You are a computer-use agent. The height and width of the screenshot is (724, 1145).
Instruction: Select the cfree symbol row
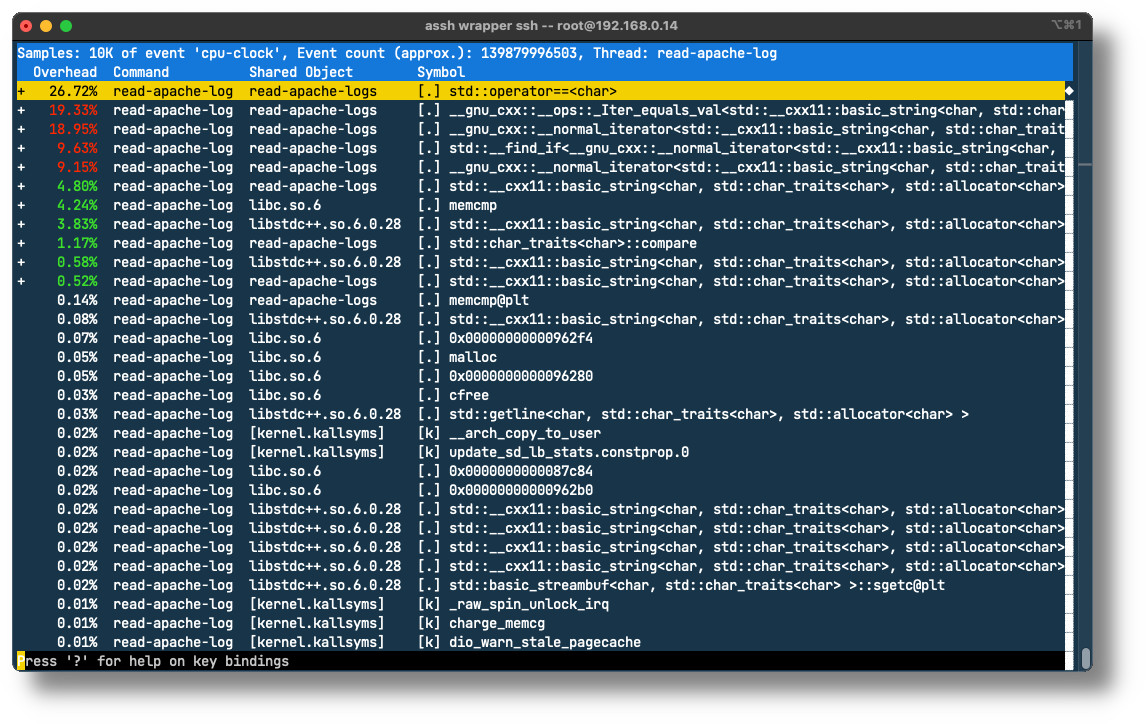[x=541, y=395]
